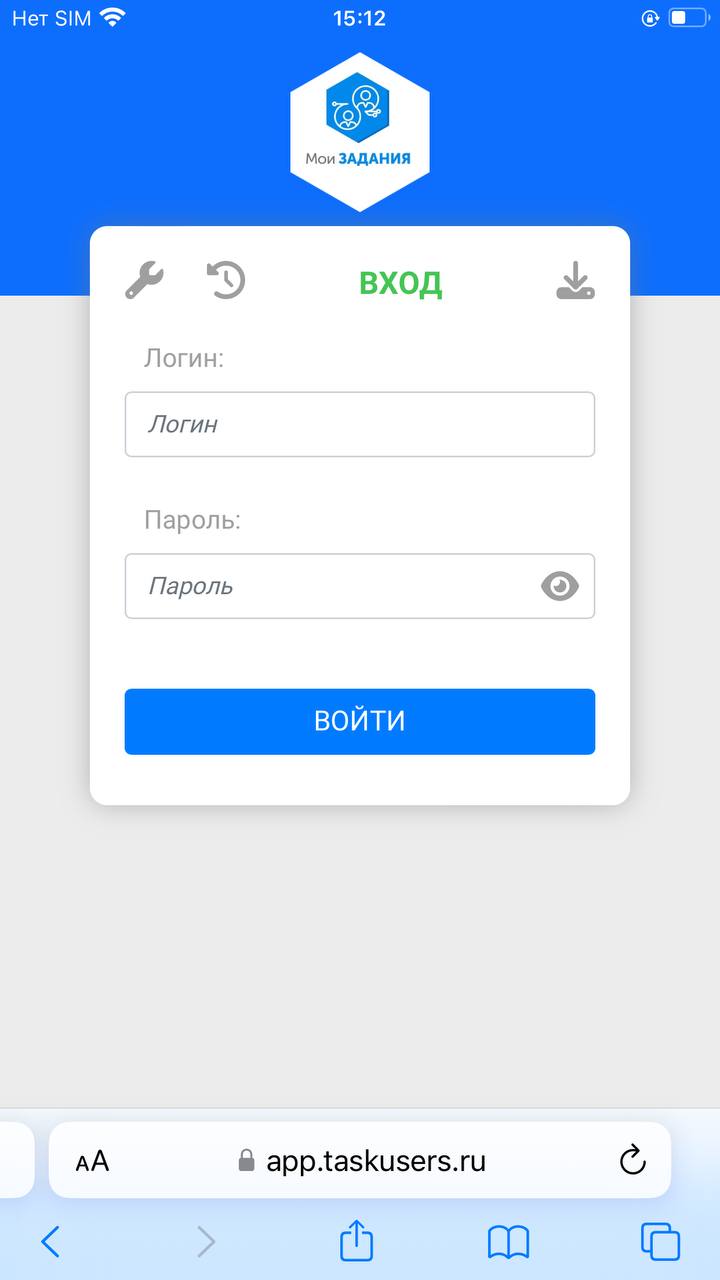Open the Safari share sheet

tap(357, 1241)
